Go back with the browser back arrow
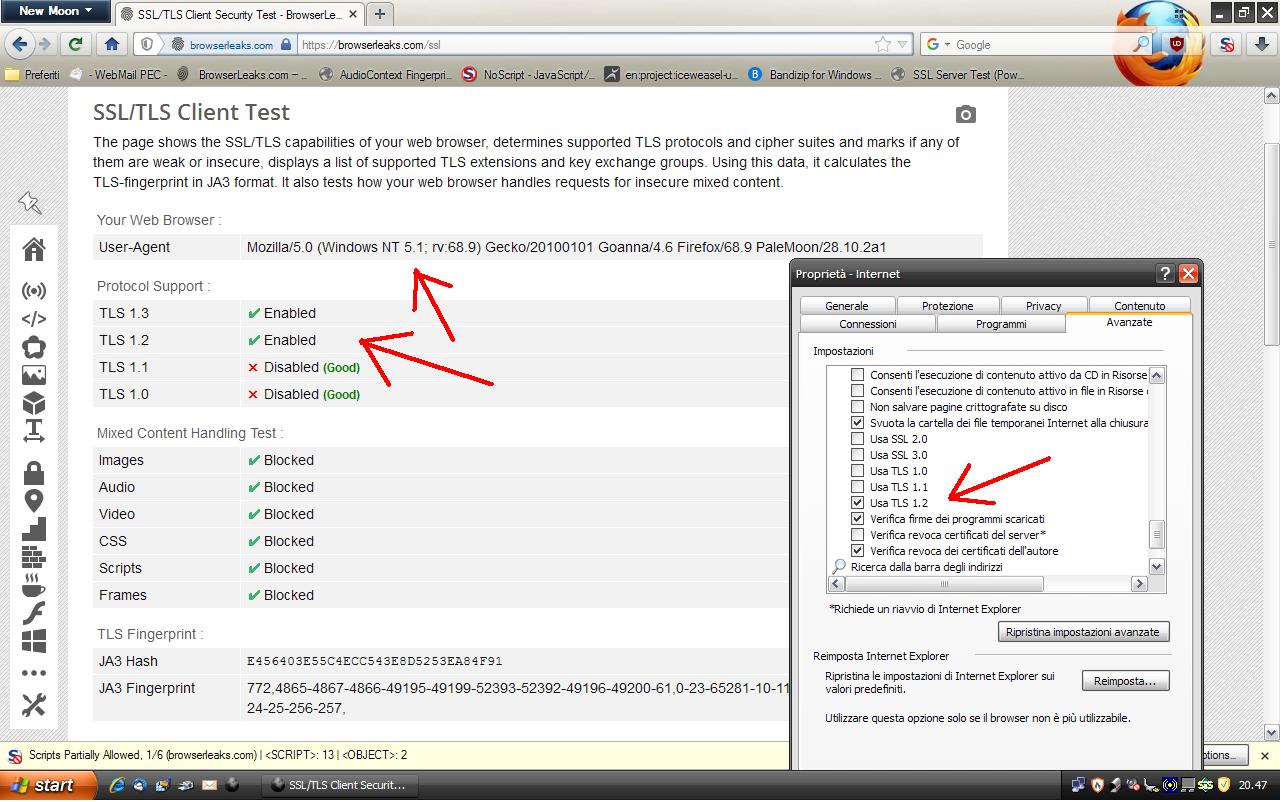The image size is (1283, 802). click(20, 44)
